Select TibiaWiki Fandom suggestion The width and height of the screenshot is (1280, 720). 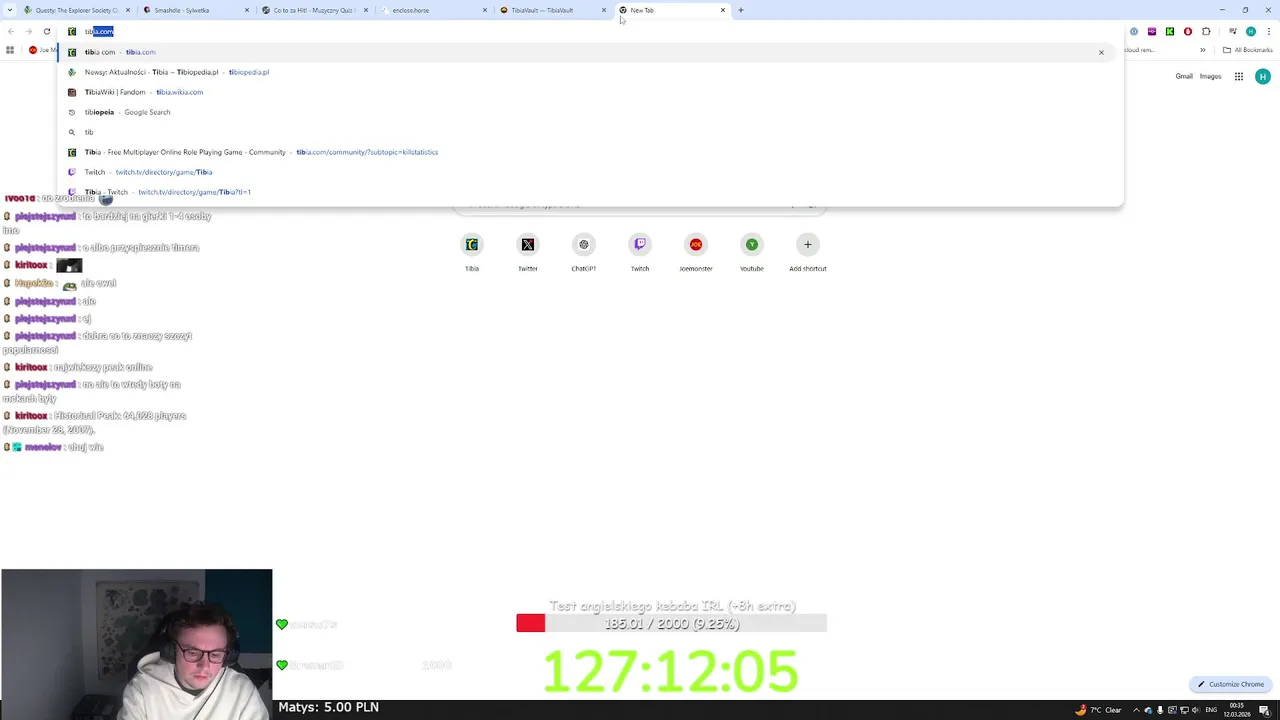click(588, 92)
